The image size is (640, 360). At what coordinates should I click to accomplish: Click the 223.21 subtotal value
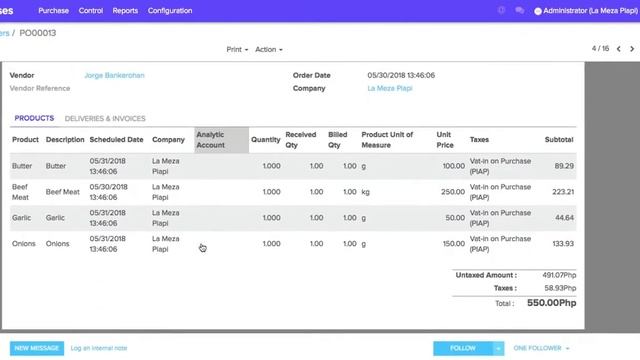click(x=563, y=192)
